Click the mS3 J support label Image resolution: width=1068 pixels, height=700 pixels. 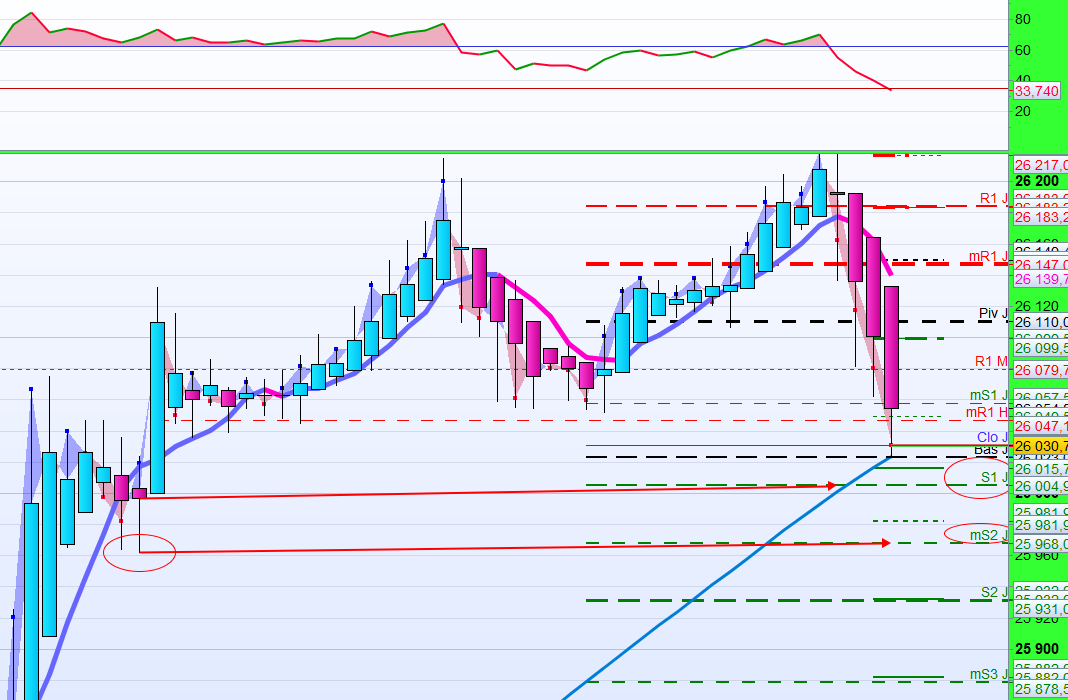(989, 674)
